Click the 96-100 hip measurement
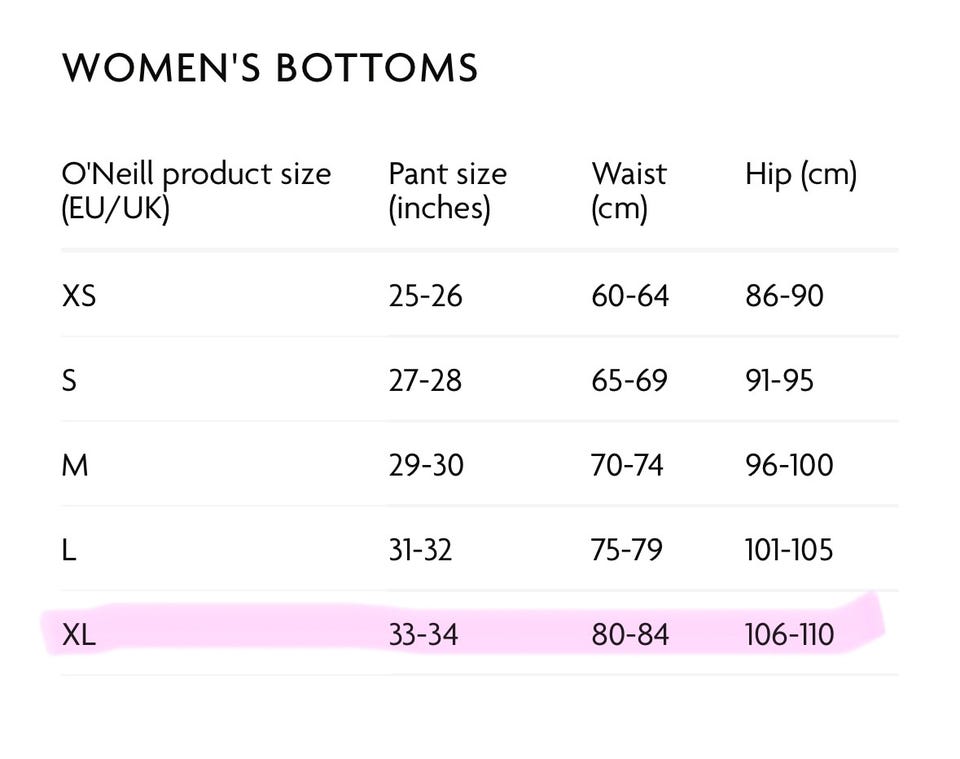 click(788, 465)
